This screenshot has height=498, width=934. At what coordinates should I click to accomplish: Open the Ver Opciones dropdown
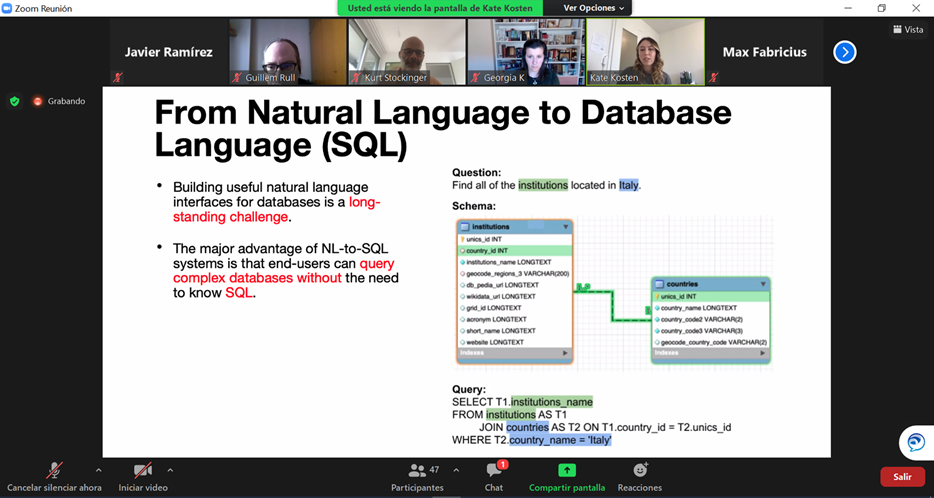593,8
